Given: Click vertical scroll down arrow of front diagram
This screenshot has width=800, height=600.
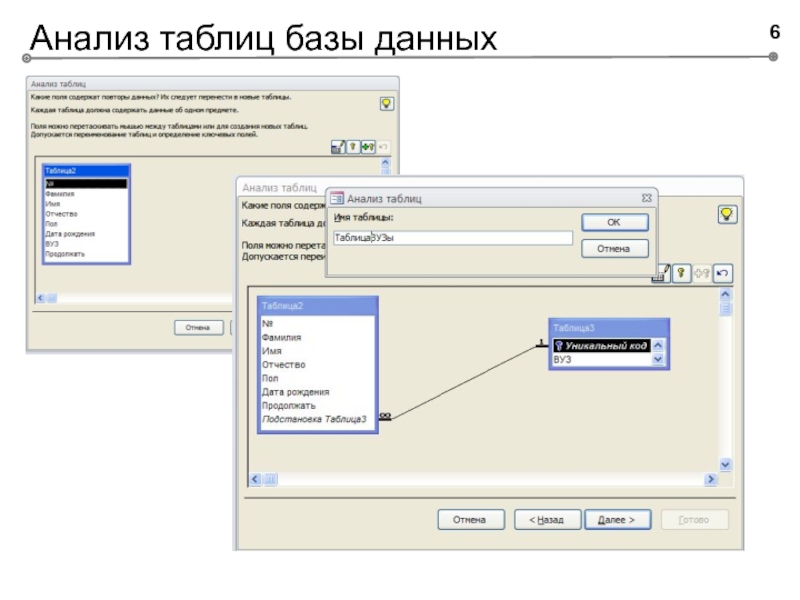Looking at the screenshot, I should (725, 464).
